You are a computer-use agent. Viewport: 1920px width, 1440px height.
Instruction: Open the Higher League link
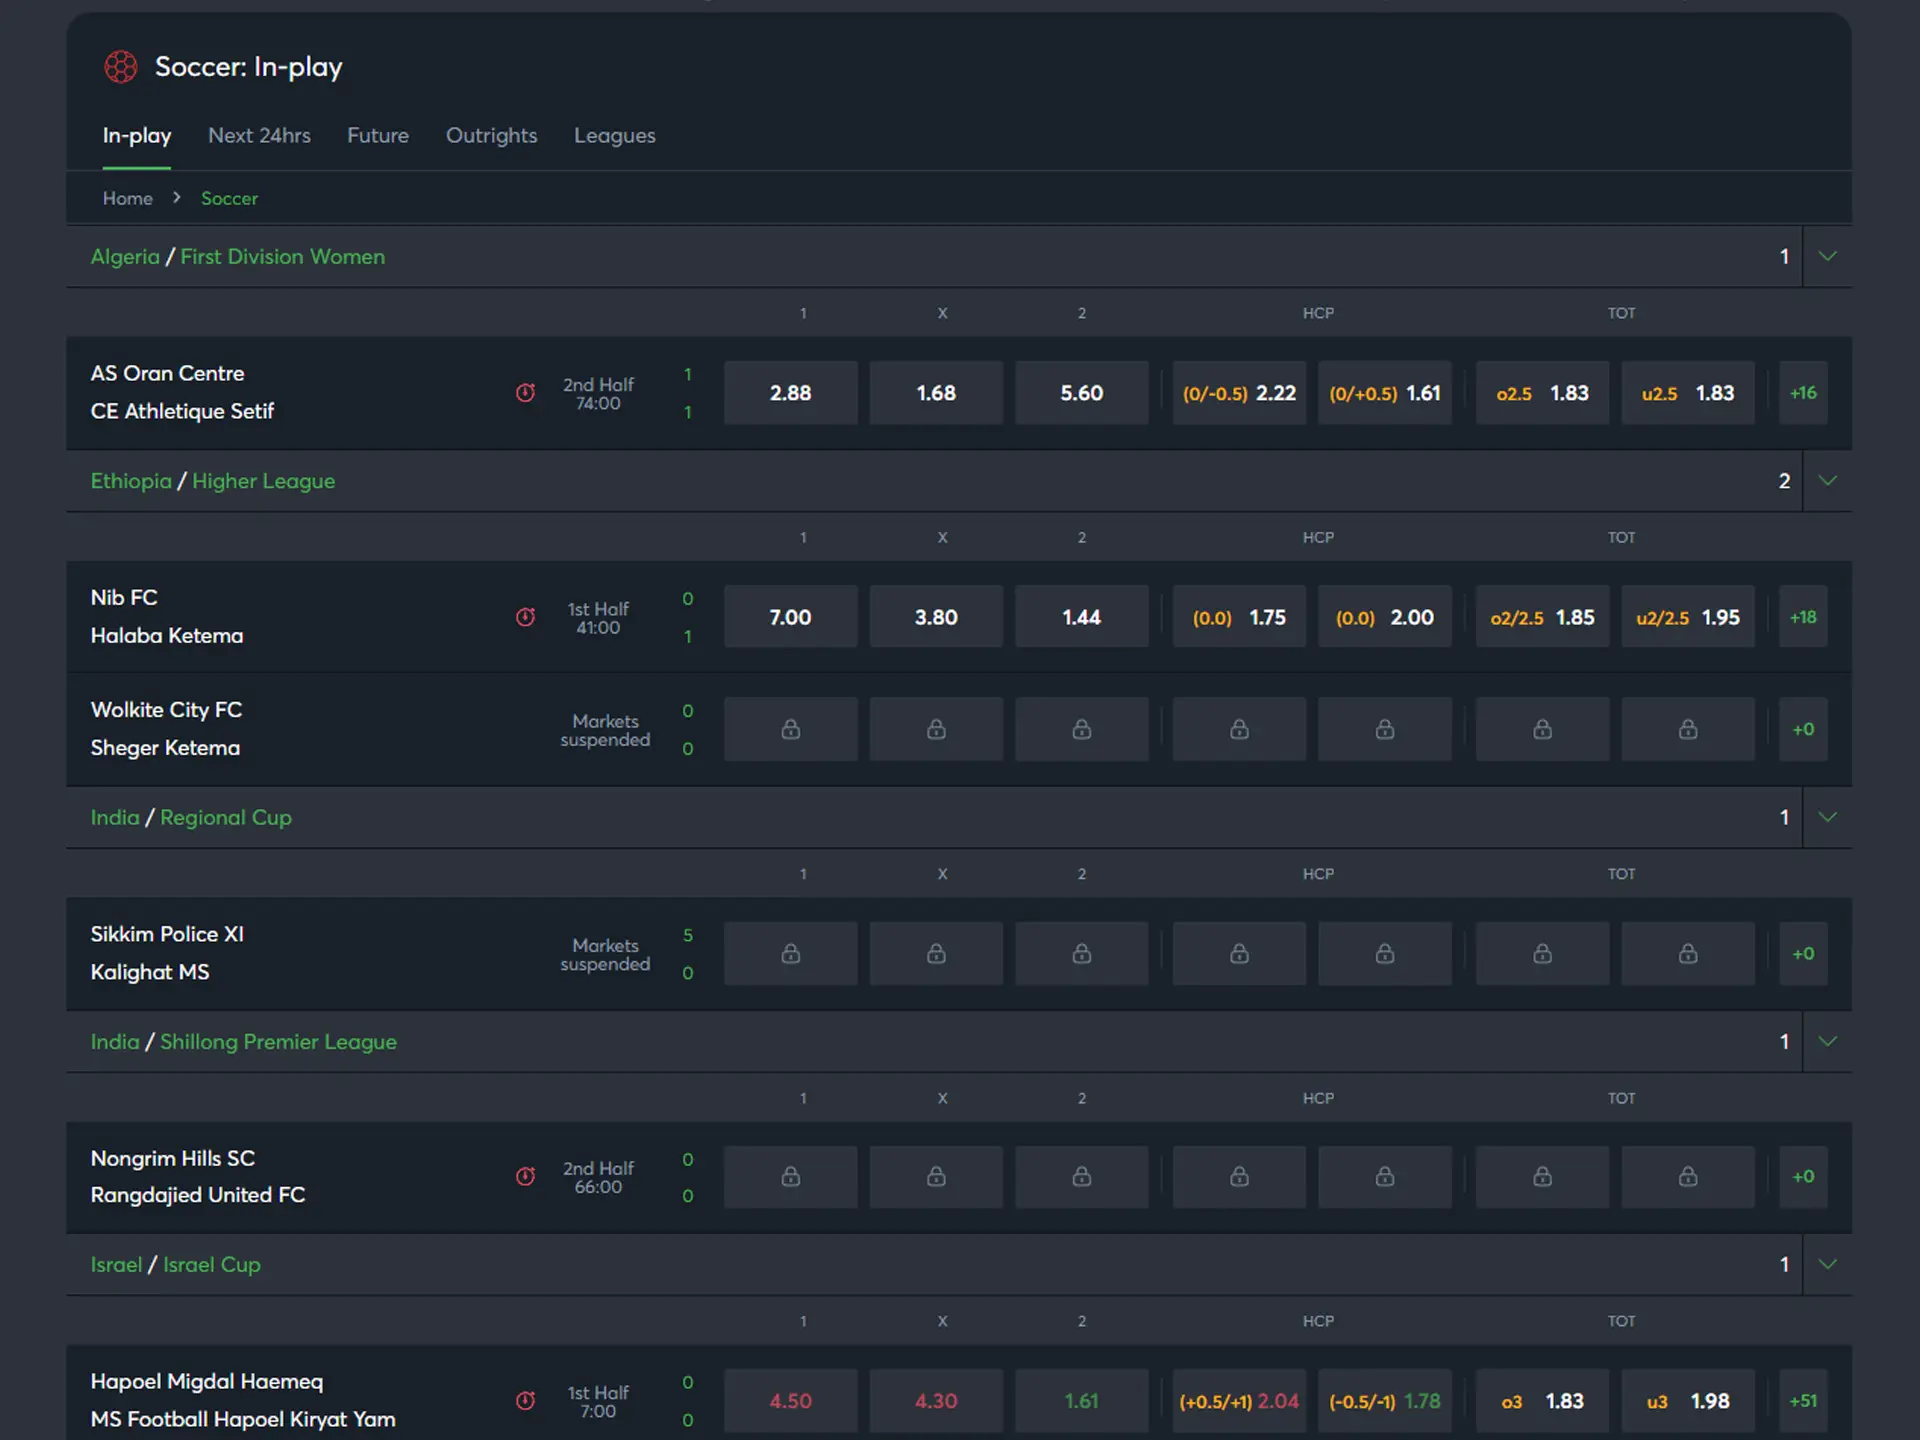(263, 481)
